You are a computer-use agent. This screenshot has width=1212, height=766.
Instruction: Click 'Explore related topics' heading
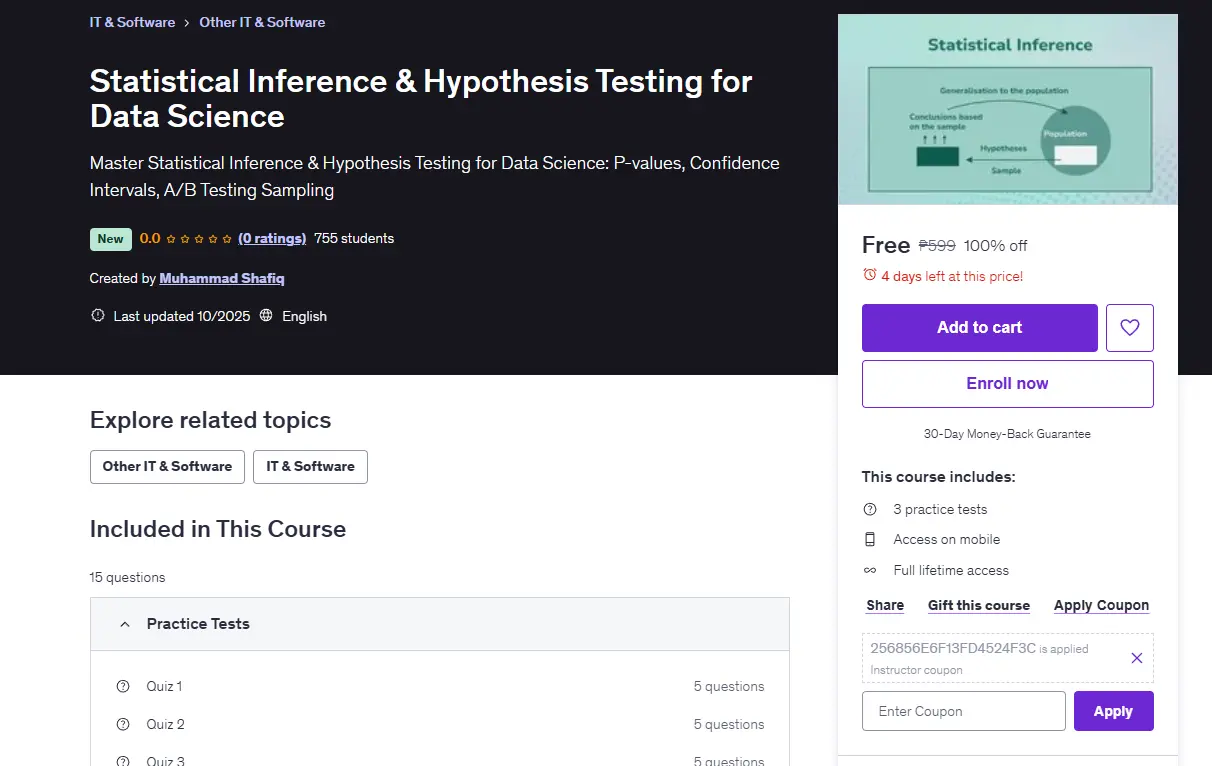210,420
